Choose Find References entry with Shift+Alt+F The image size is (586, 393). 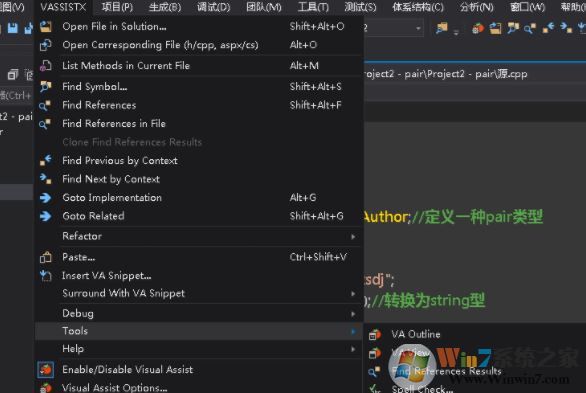pos(199,105)
